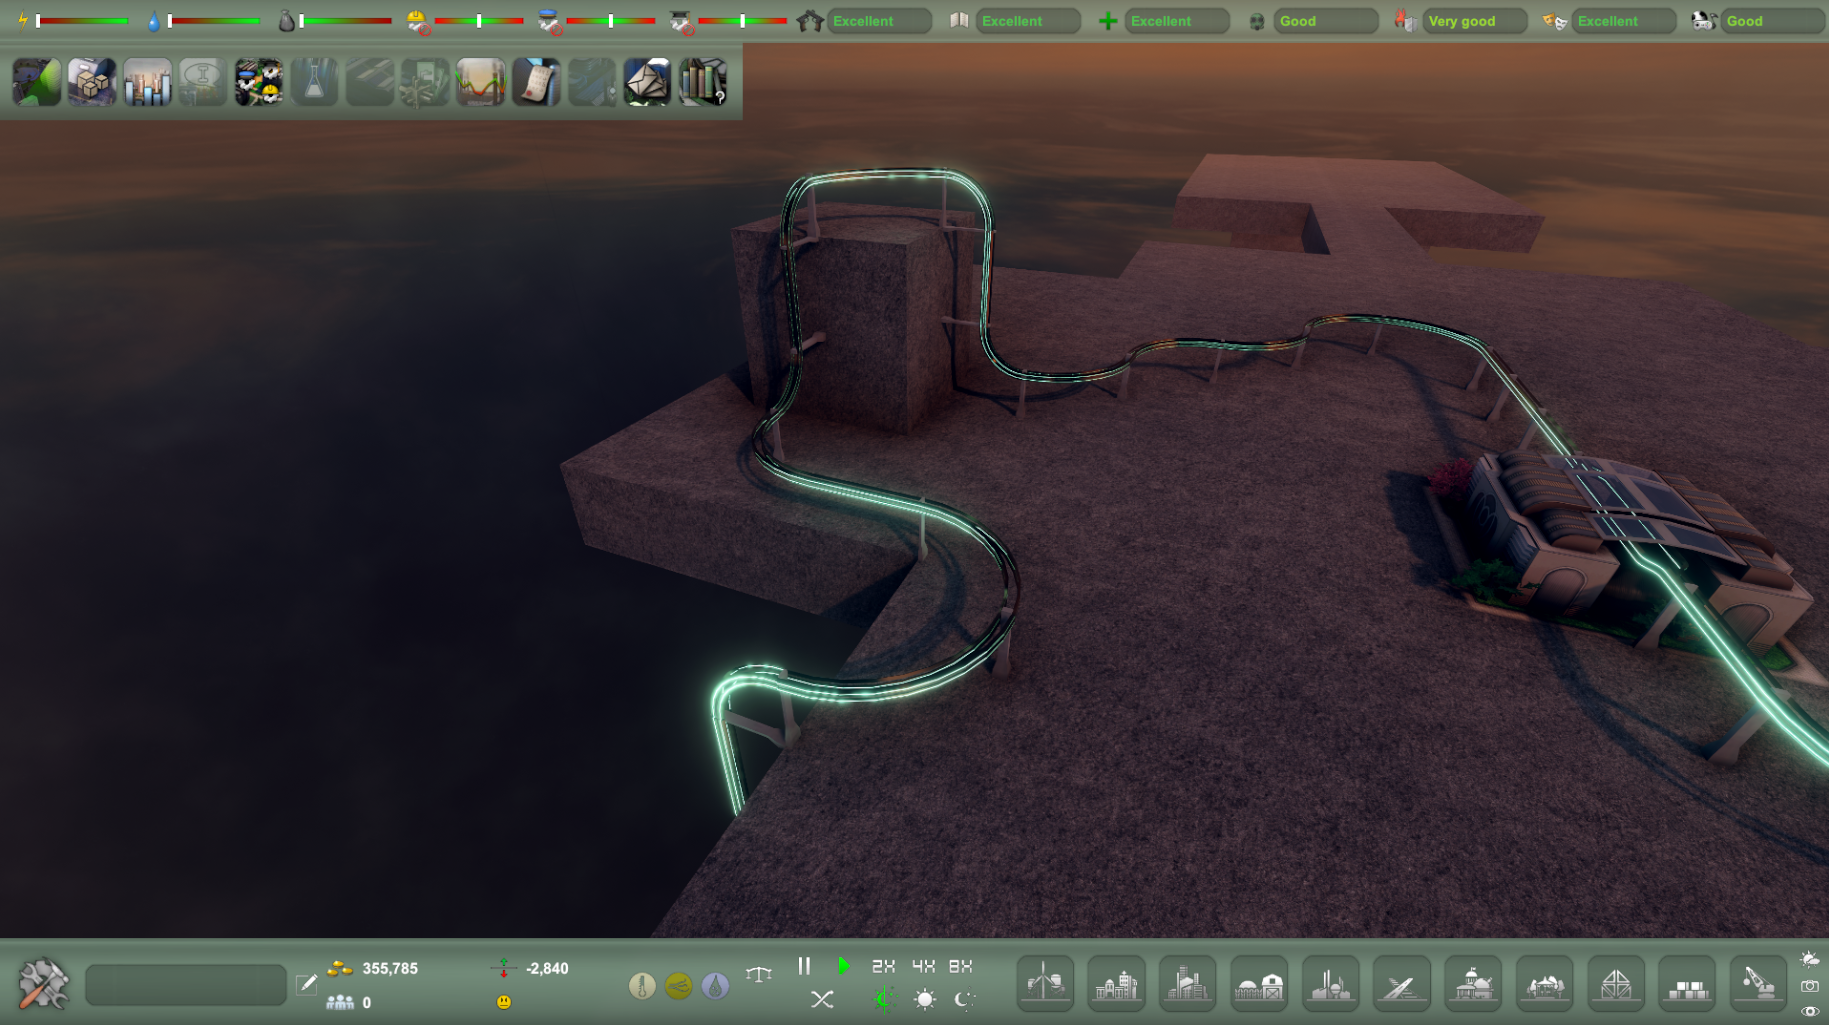Click the population people icon
The width and height of the screenshot is (1829, 1025).
click(340, 1002)
